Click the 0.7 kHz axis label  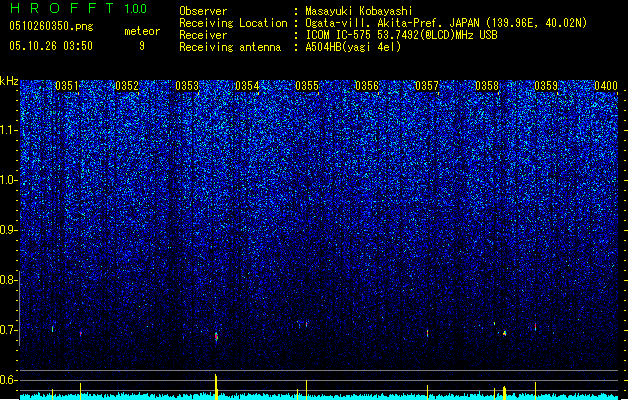8,330
